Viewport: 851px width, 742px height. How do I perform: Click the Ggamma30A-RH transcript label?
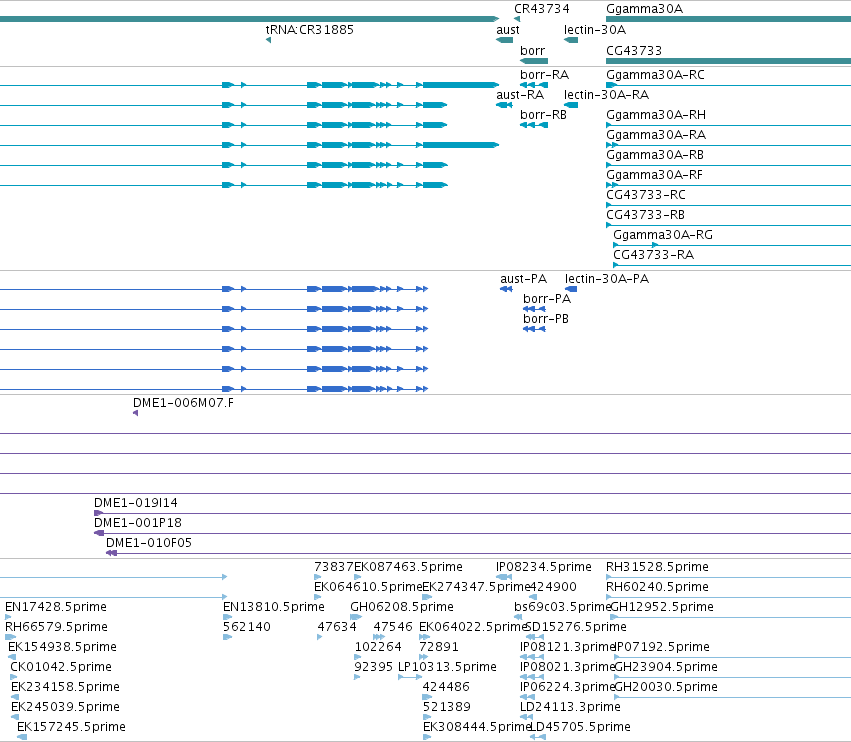click(x=656, y=115)
